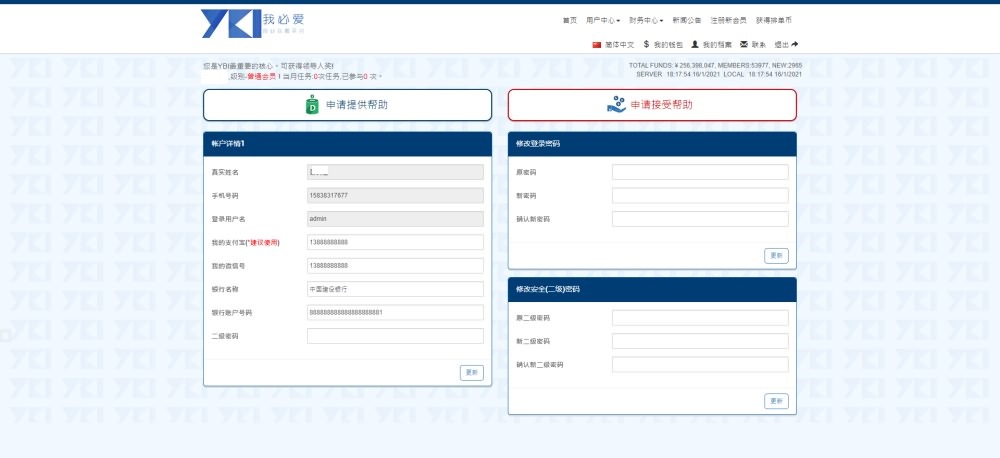Focus the 原密码 old password field
The image size is (1000, 458).
[x=700, y=172]
